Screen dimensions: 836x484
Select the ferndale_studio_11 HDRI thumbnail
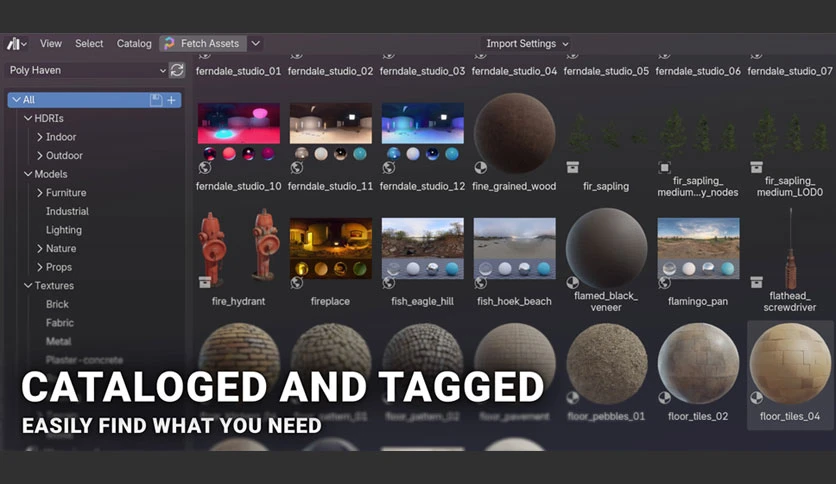click(331, 132)
